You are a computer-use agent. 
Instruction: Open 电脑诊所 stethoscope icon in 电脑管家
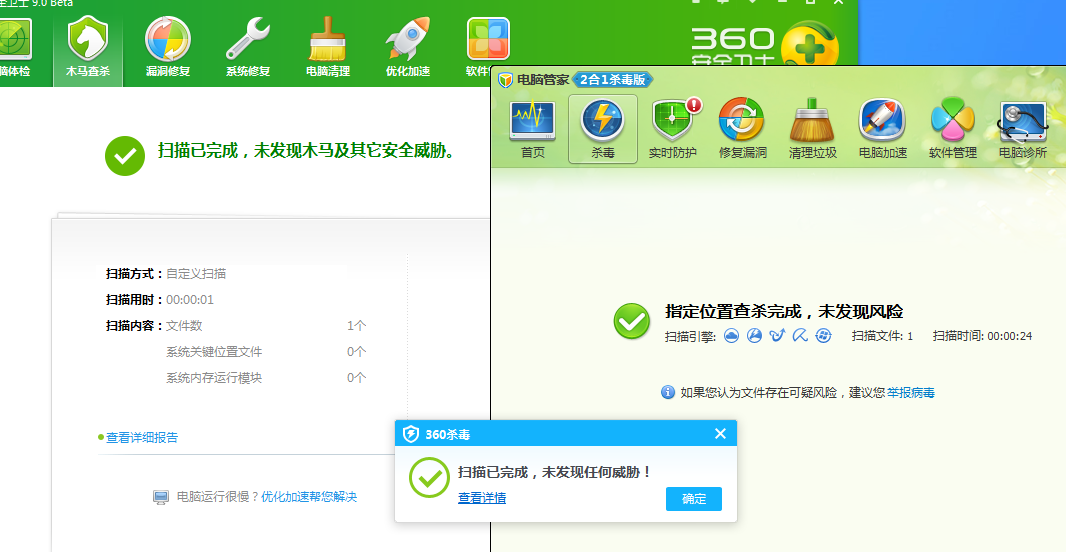(x=1022, y=128)
